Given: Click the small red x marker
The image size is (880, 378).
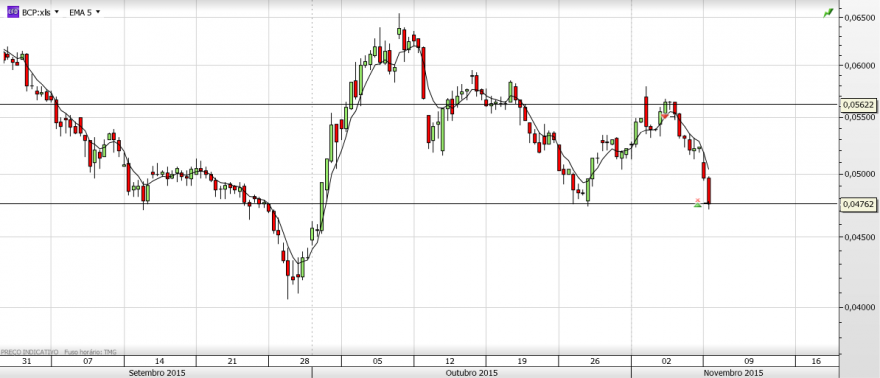Looking at the screenshot, I should pos(698,200).
